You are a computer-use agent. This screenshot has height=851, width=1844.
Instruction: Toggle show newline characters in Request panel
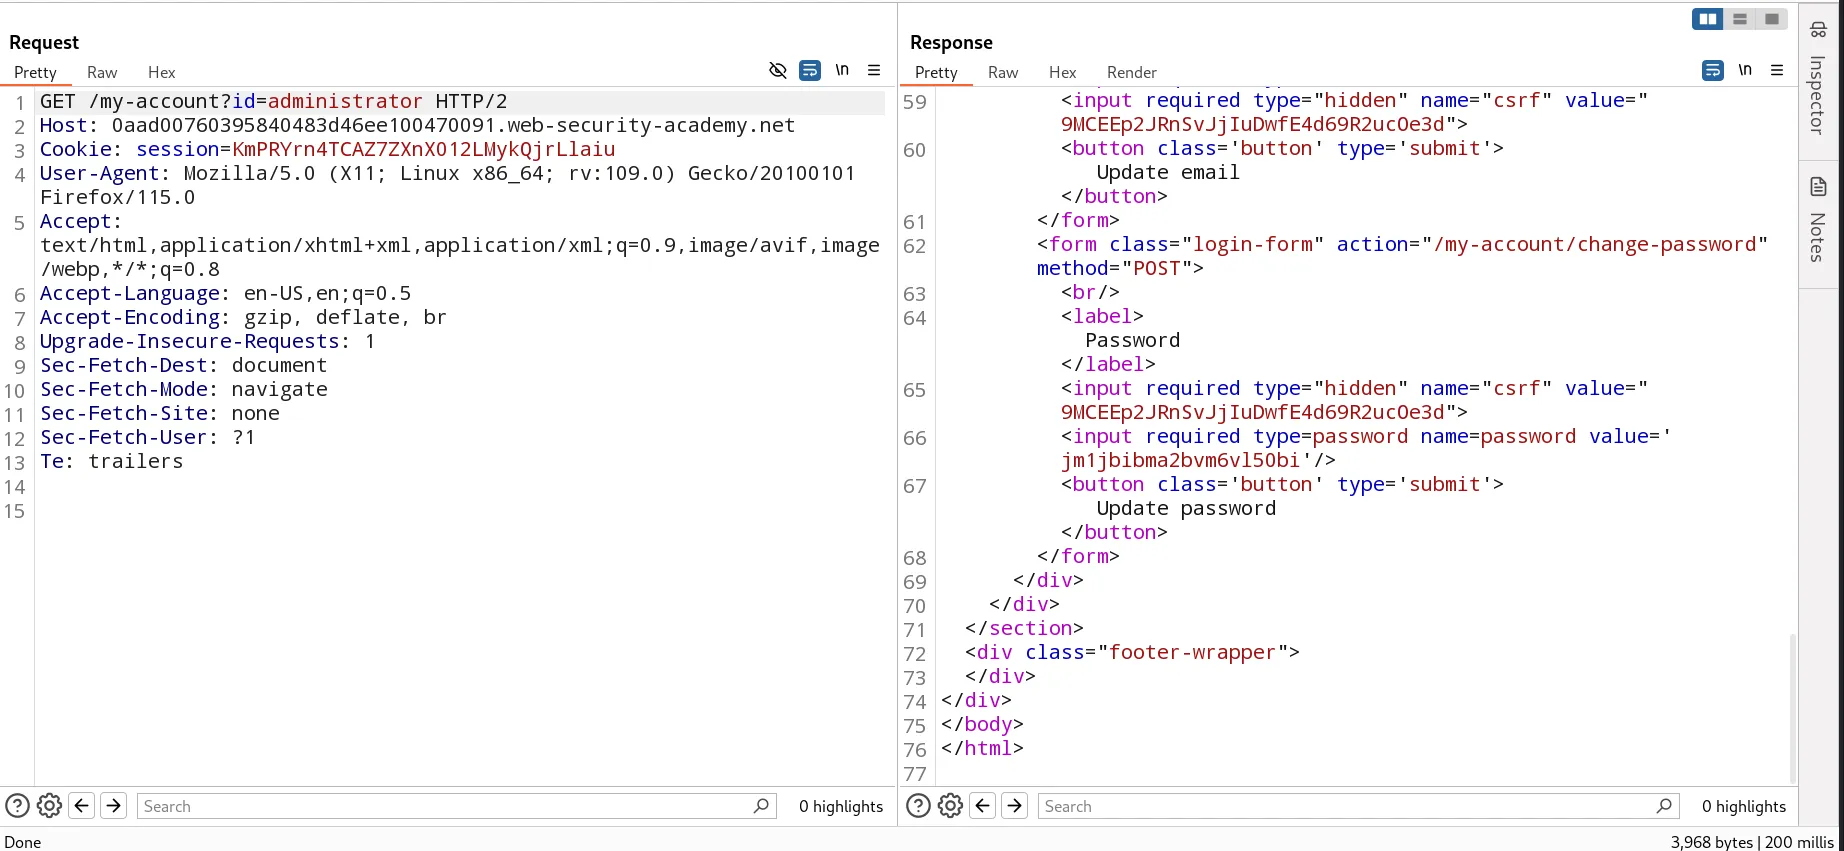(x=842, y=70)
